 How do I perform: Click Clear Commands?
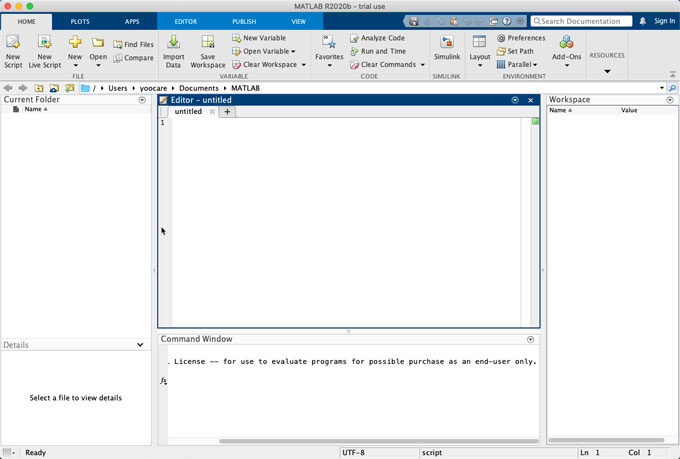point(383,65)
